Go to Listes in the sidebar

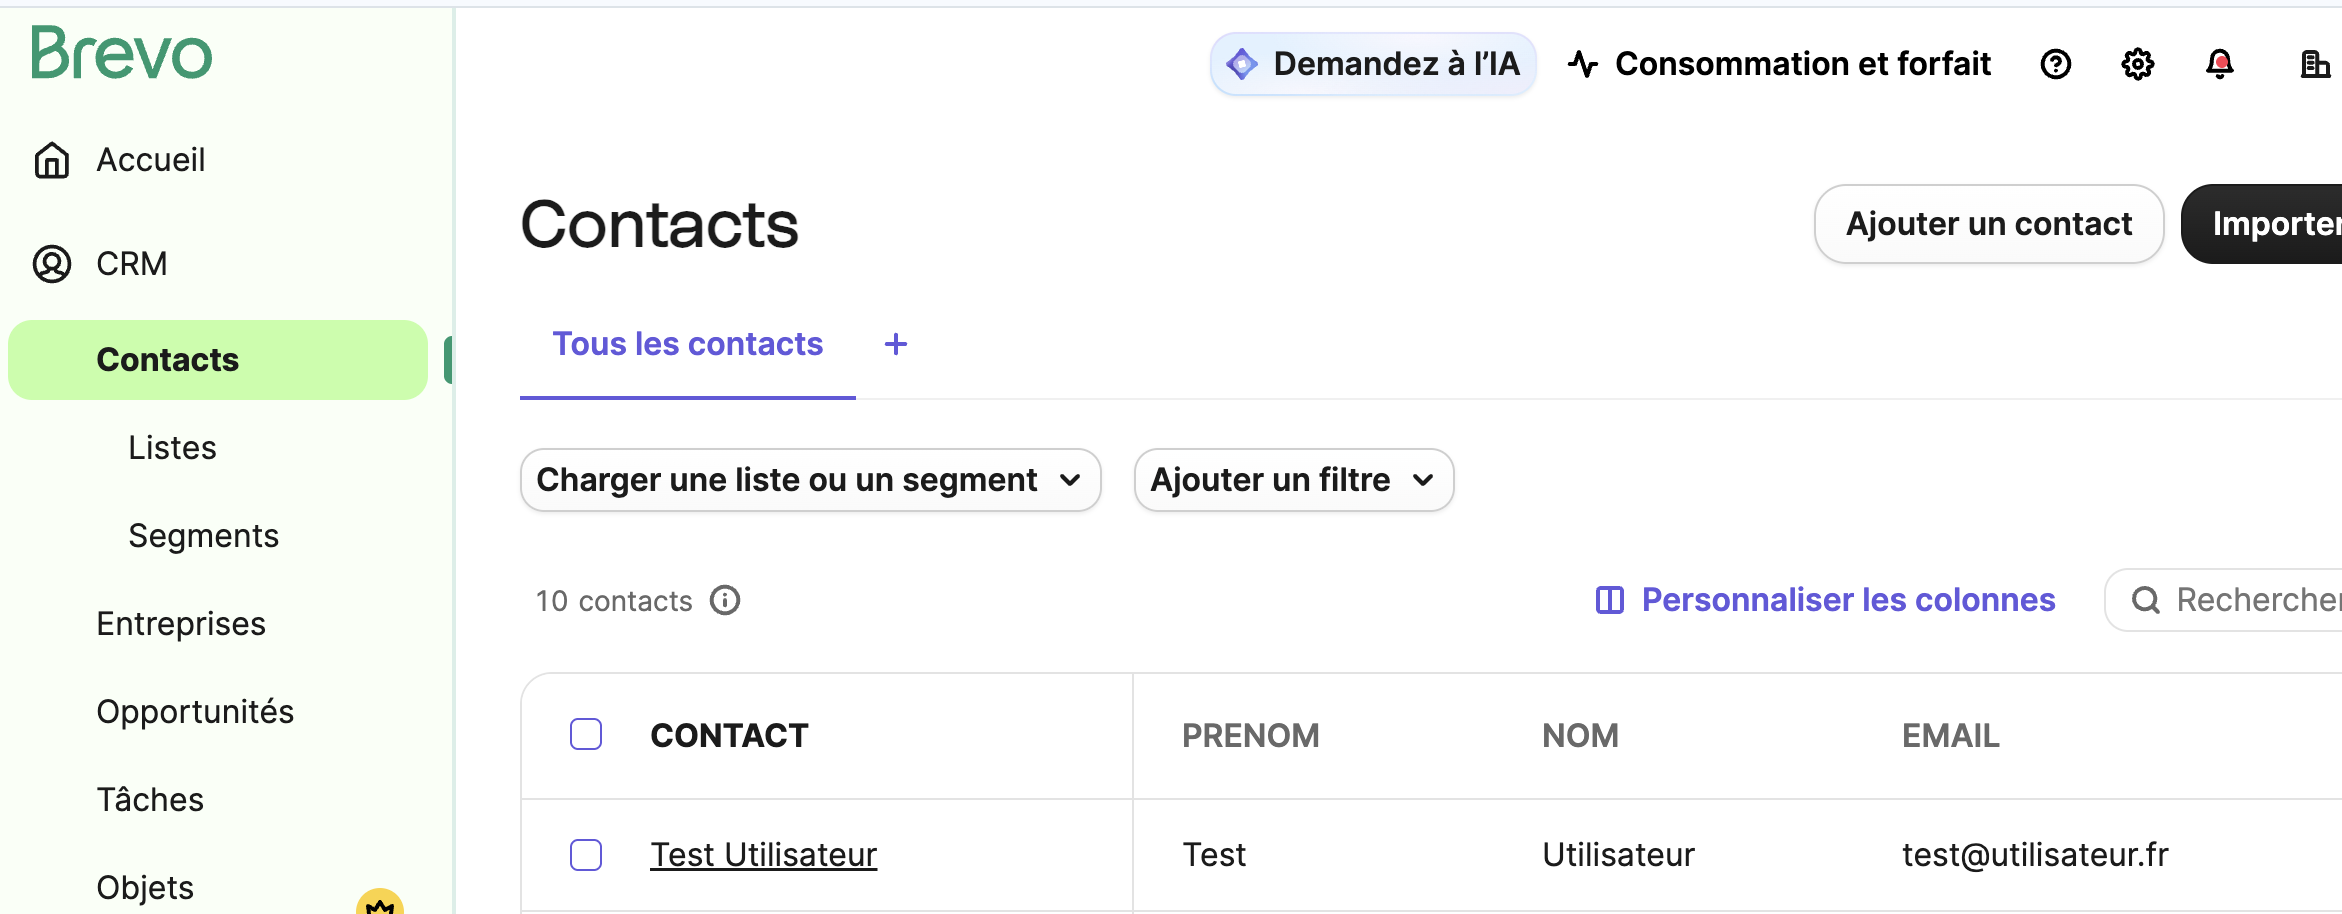[x=172, y=448]
